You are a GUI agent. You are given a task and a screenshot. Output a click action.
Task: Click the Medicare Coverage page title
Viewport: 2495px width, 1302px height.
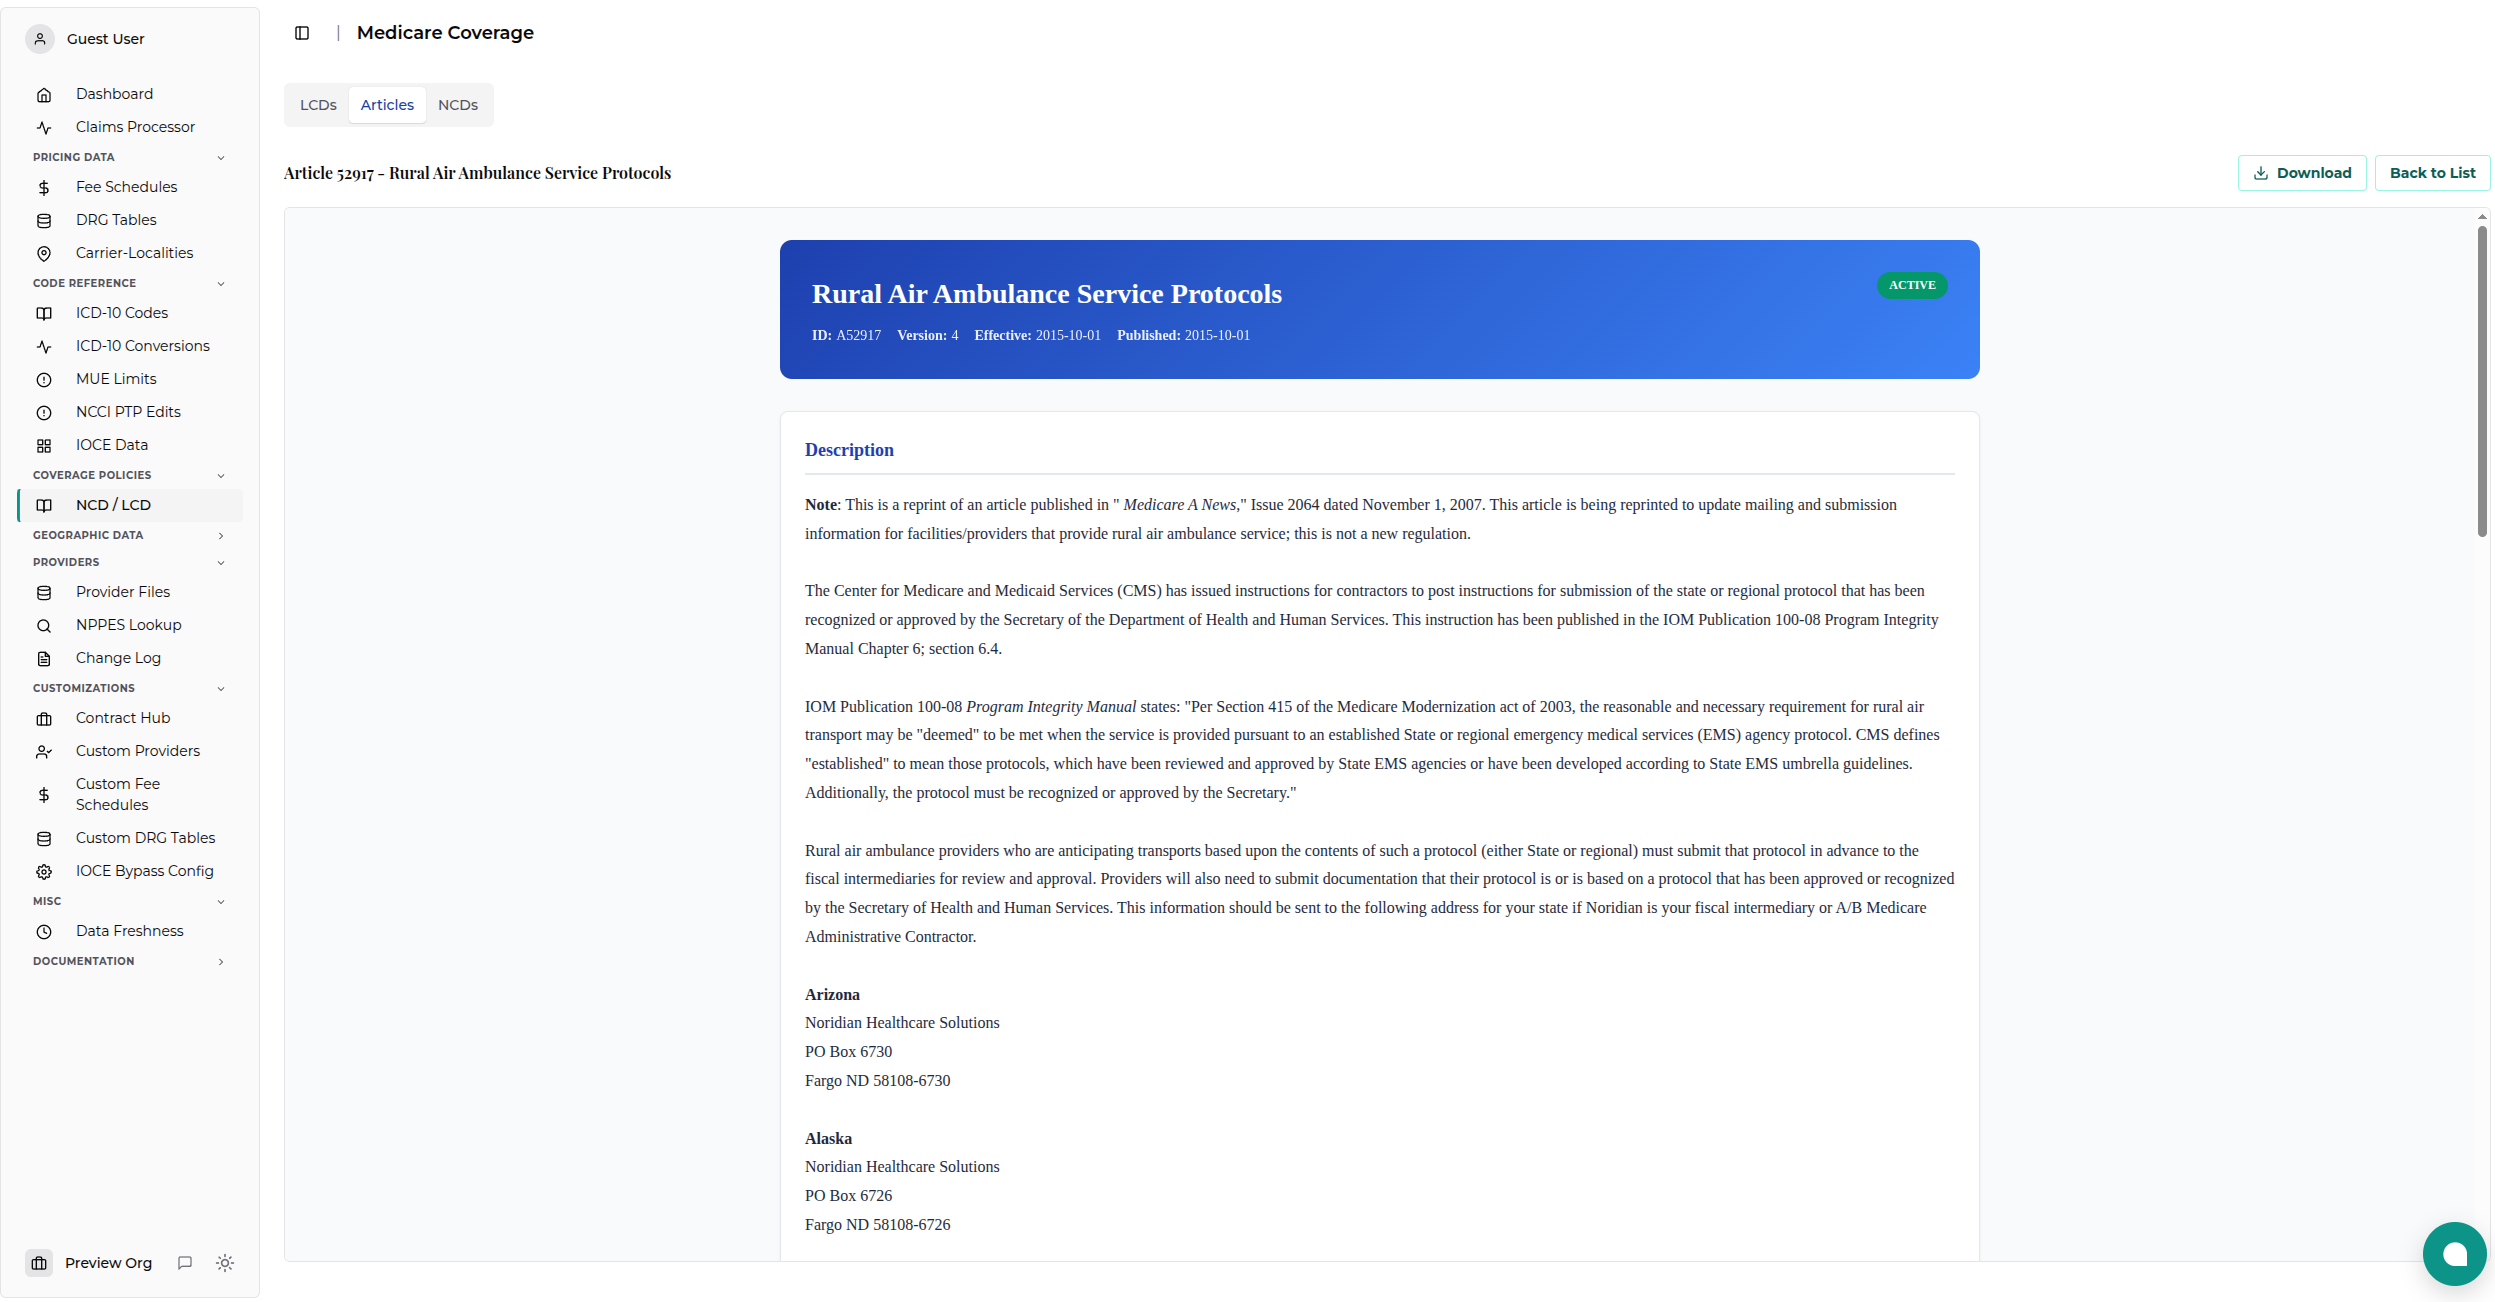pos(445,33)
